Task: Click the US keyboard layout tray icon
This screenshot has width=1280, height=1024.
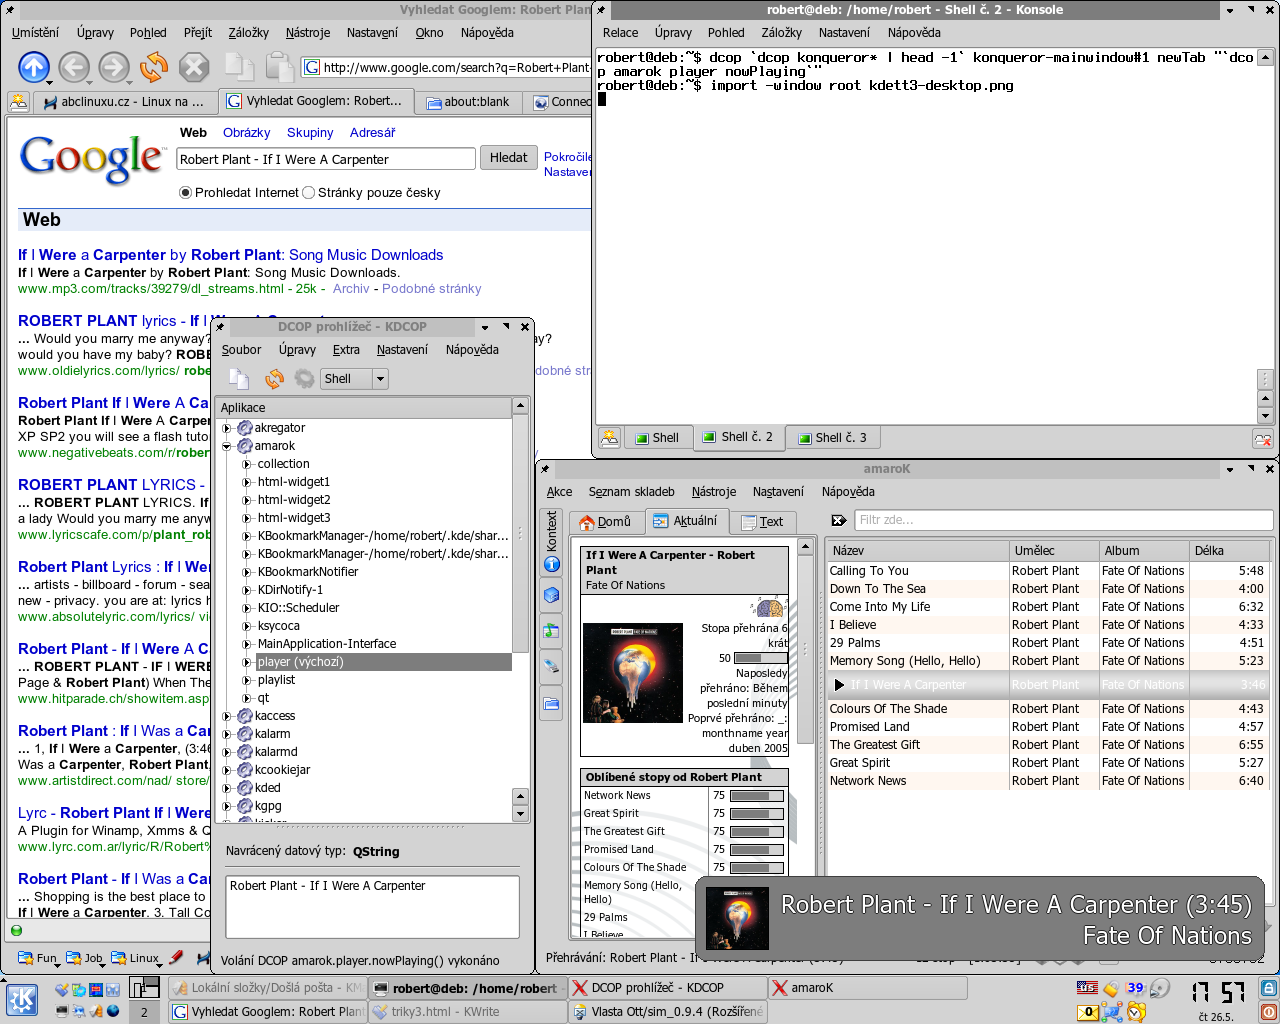Action: (x=1088, y=988)
